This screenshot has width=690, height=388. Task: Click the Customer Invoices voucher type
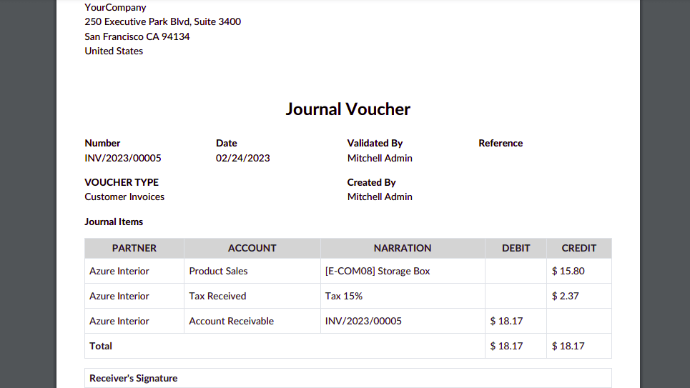click(x=125, y=197)
